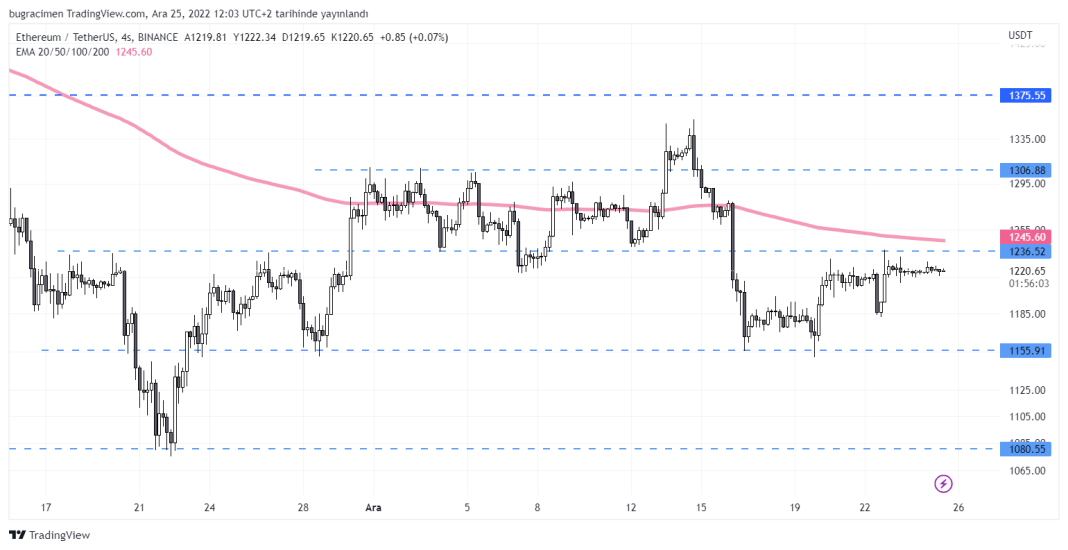Click the date label 21 on time axis

click(x=140, y=508)
